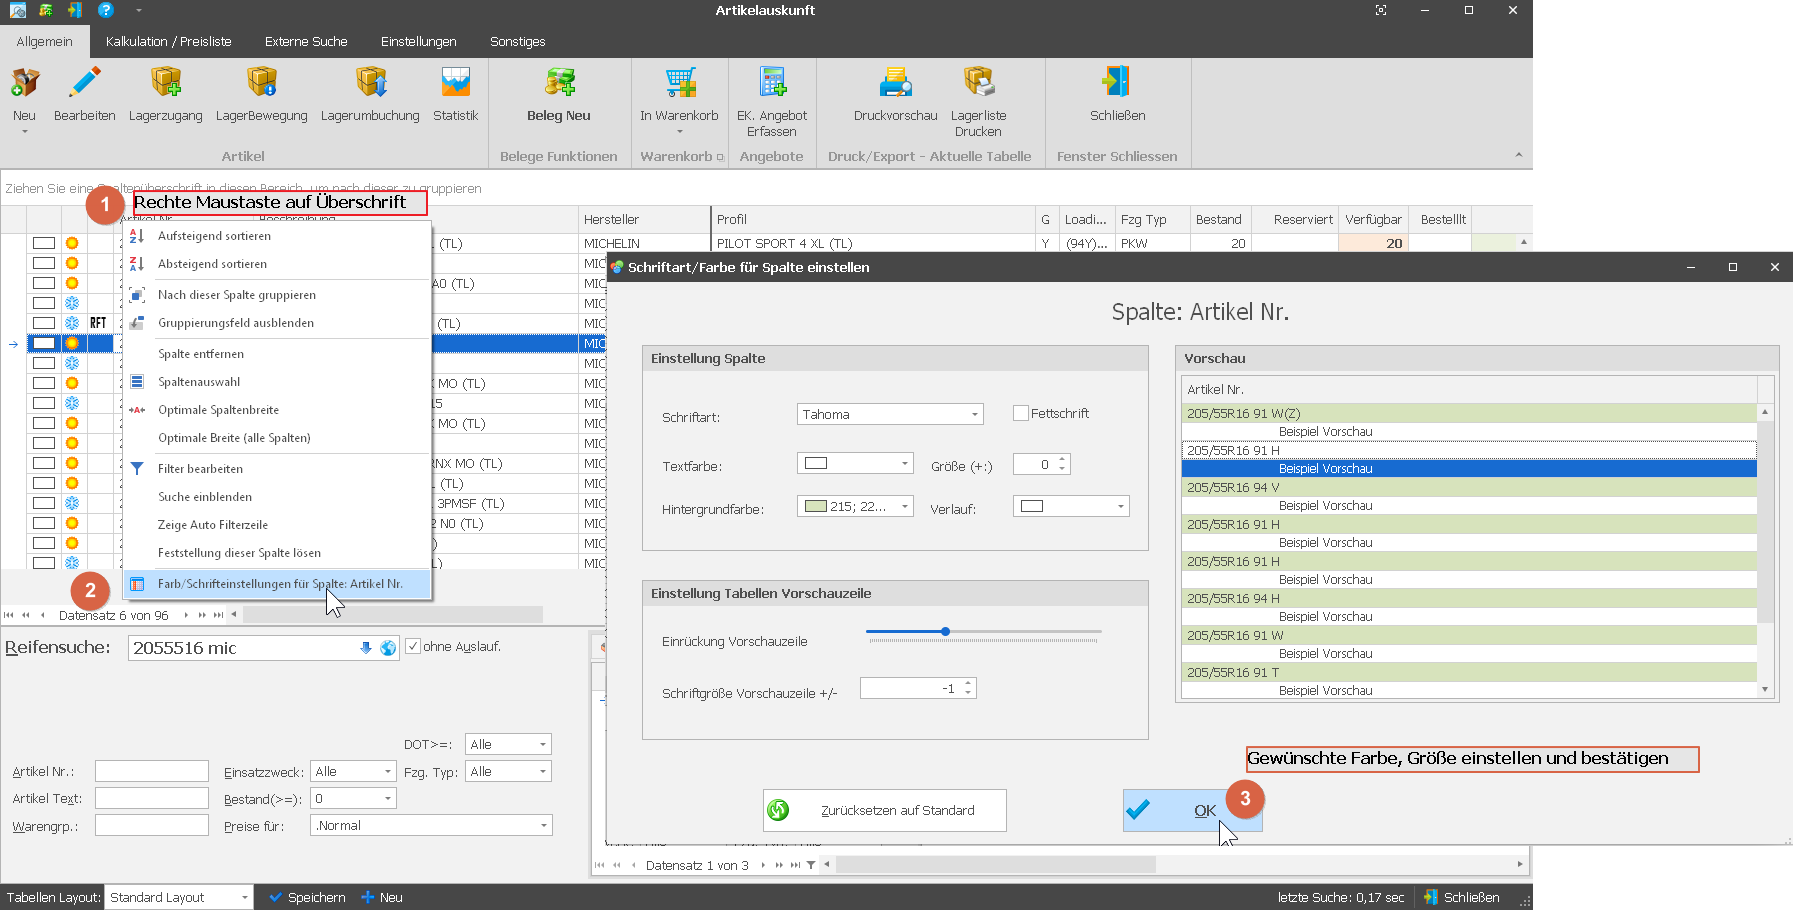Toggle the 'ohne Auslauf' checkbox
This screenshot has width=1794, height=910.
pyautogui.click(x=413, y=647)
